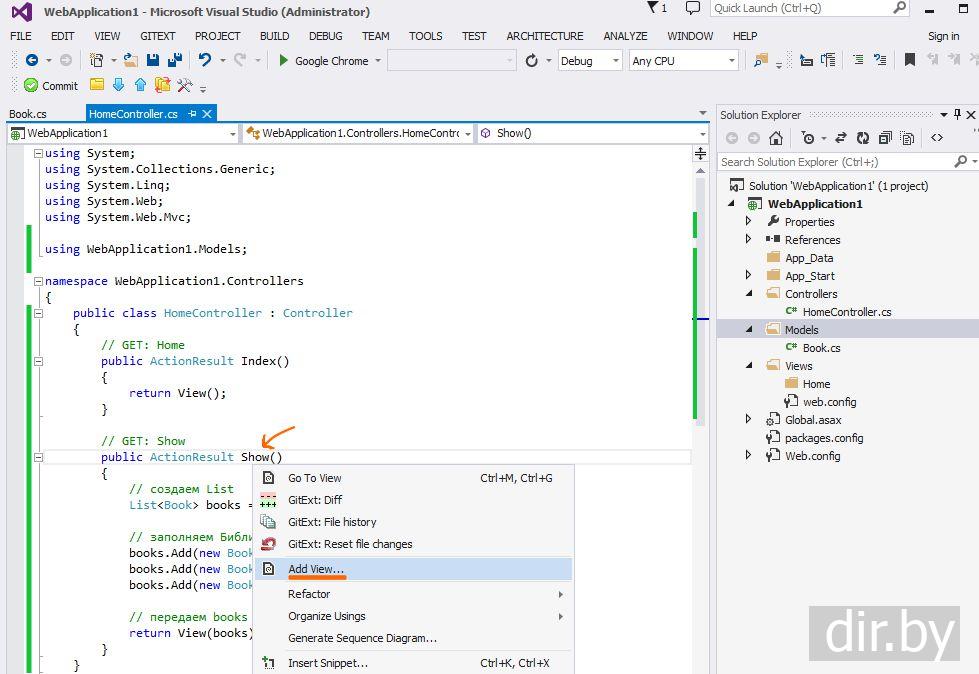Open the Any CPU platform dropdown
979x674 pixels.
(684, 61)
